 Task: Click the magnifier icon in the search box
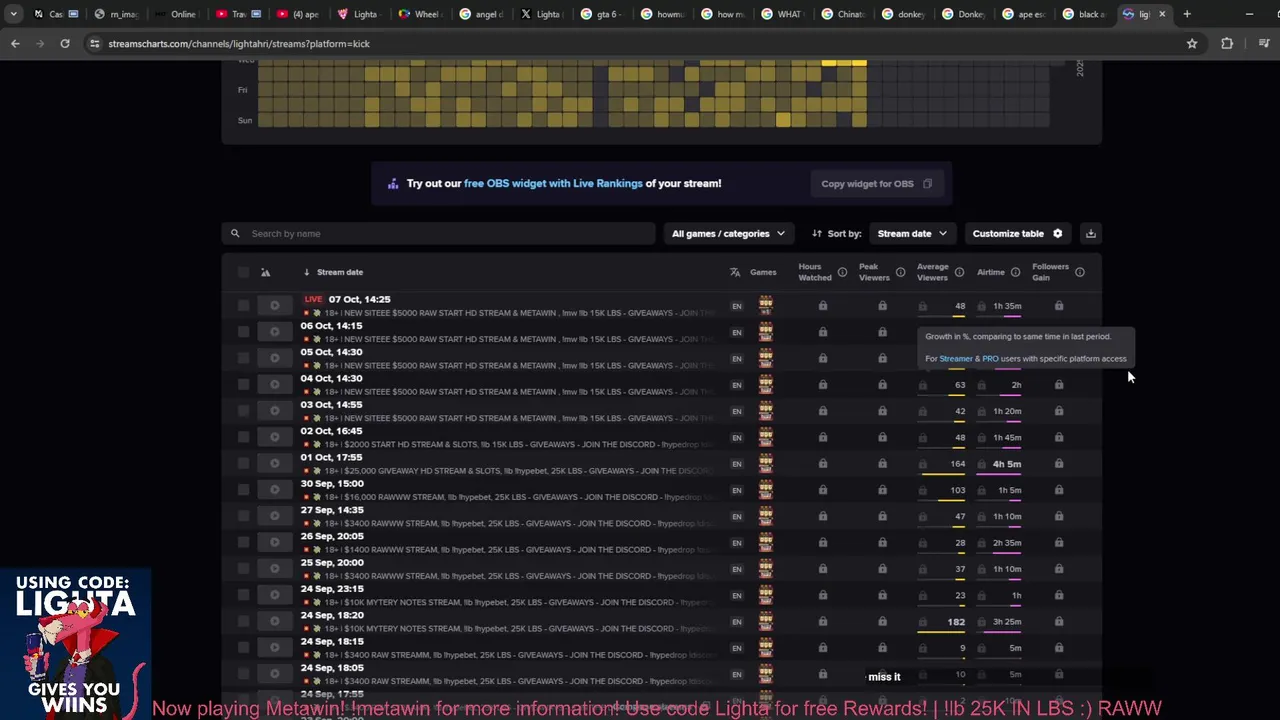point(235,233)
